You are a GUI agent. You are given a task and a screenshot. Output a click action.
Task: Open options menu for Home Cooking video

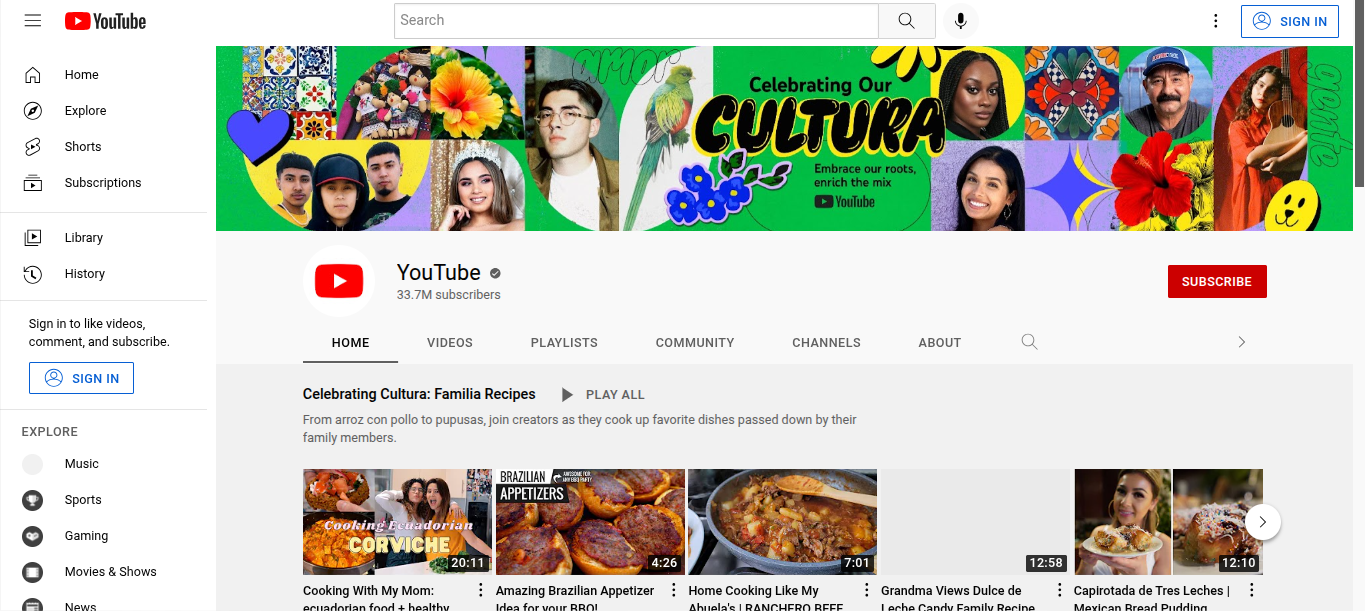click(866, 590)
